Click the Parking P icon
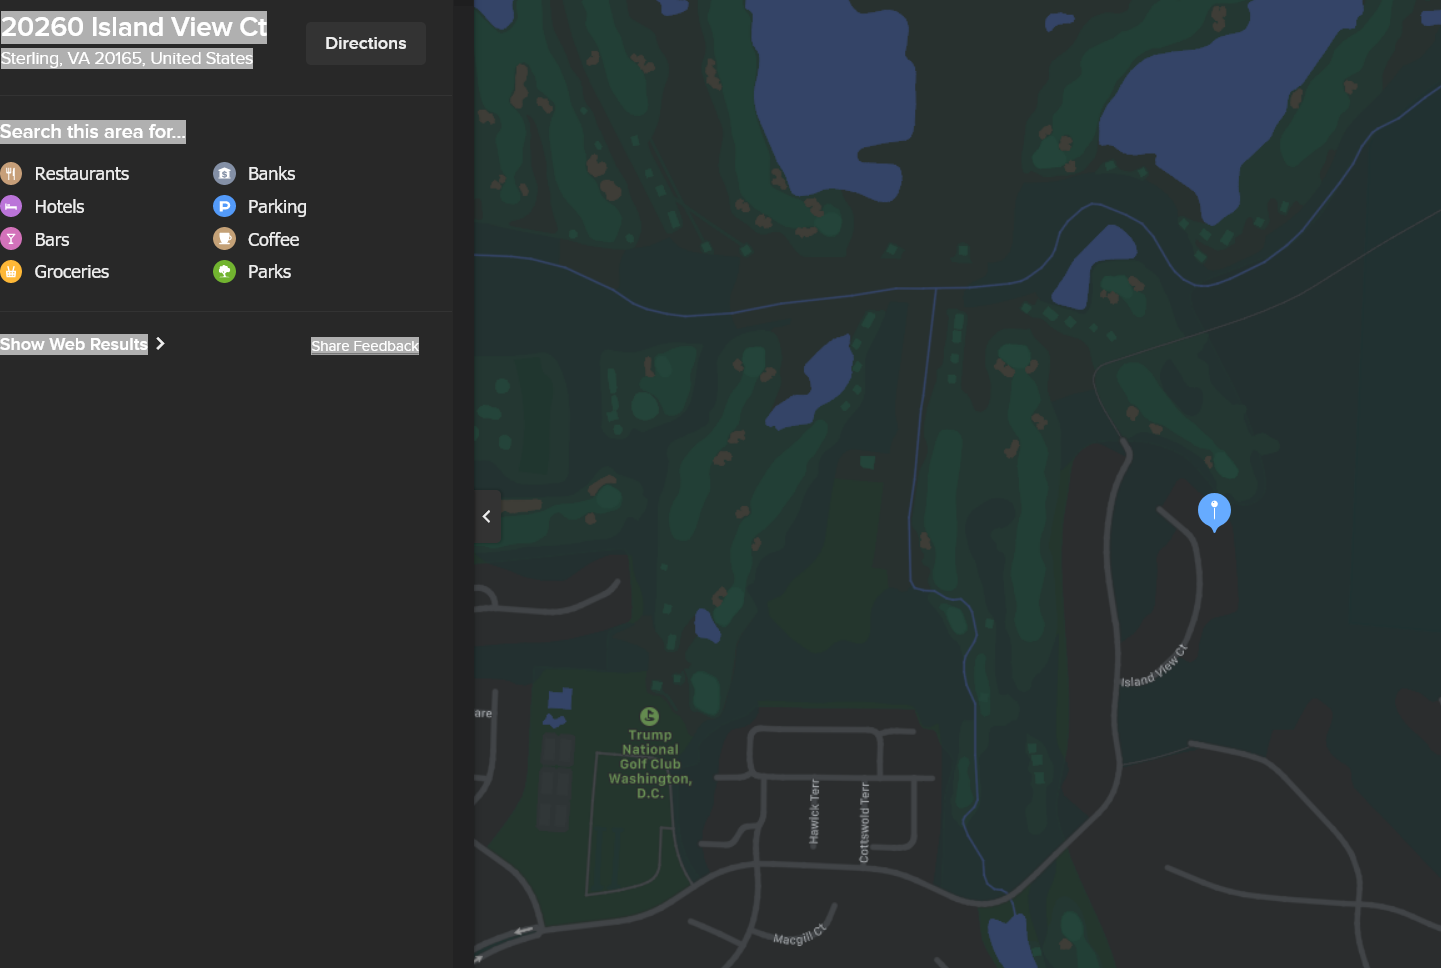1441x968 pixels. (225, 206)
